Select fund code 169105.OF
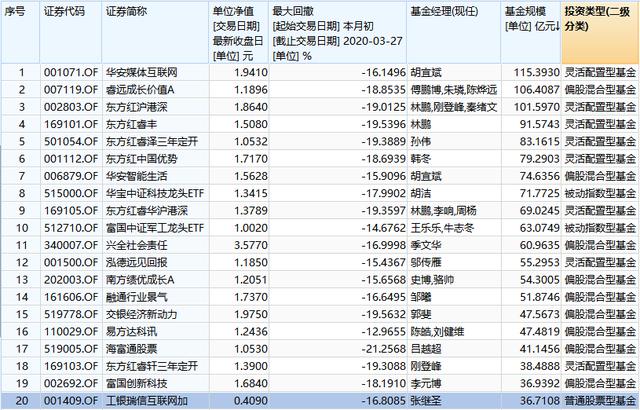The height and width of the screenshot is (410, 640). coord(71,211)
